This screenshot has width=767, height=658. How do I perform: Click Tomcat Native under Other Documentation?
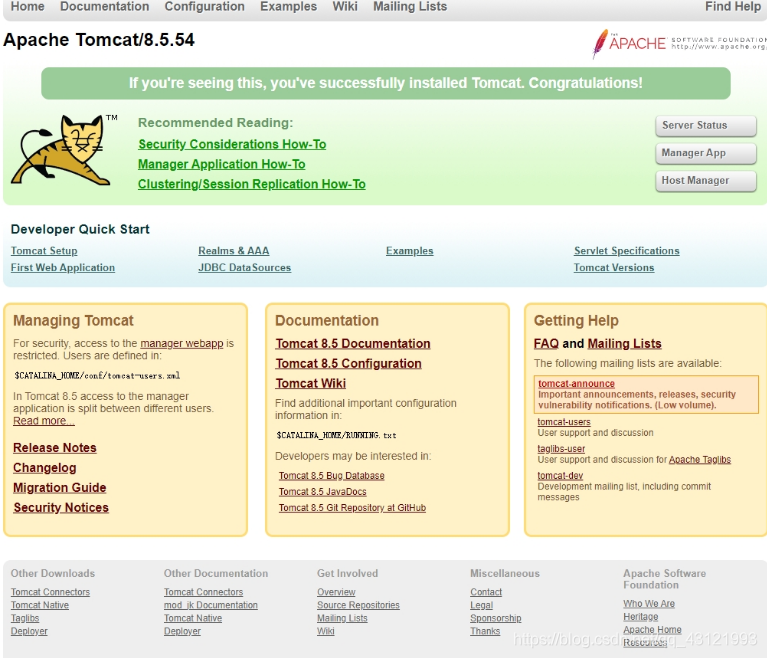[x=193, y=618]
